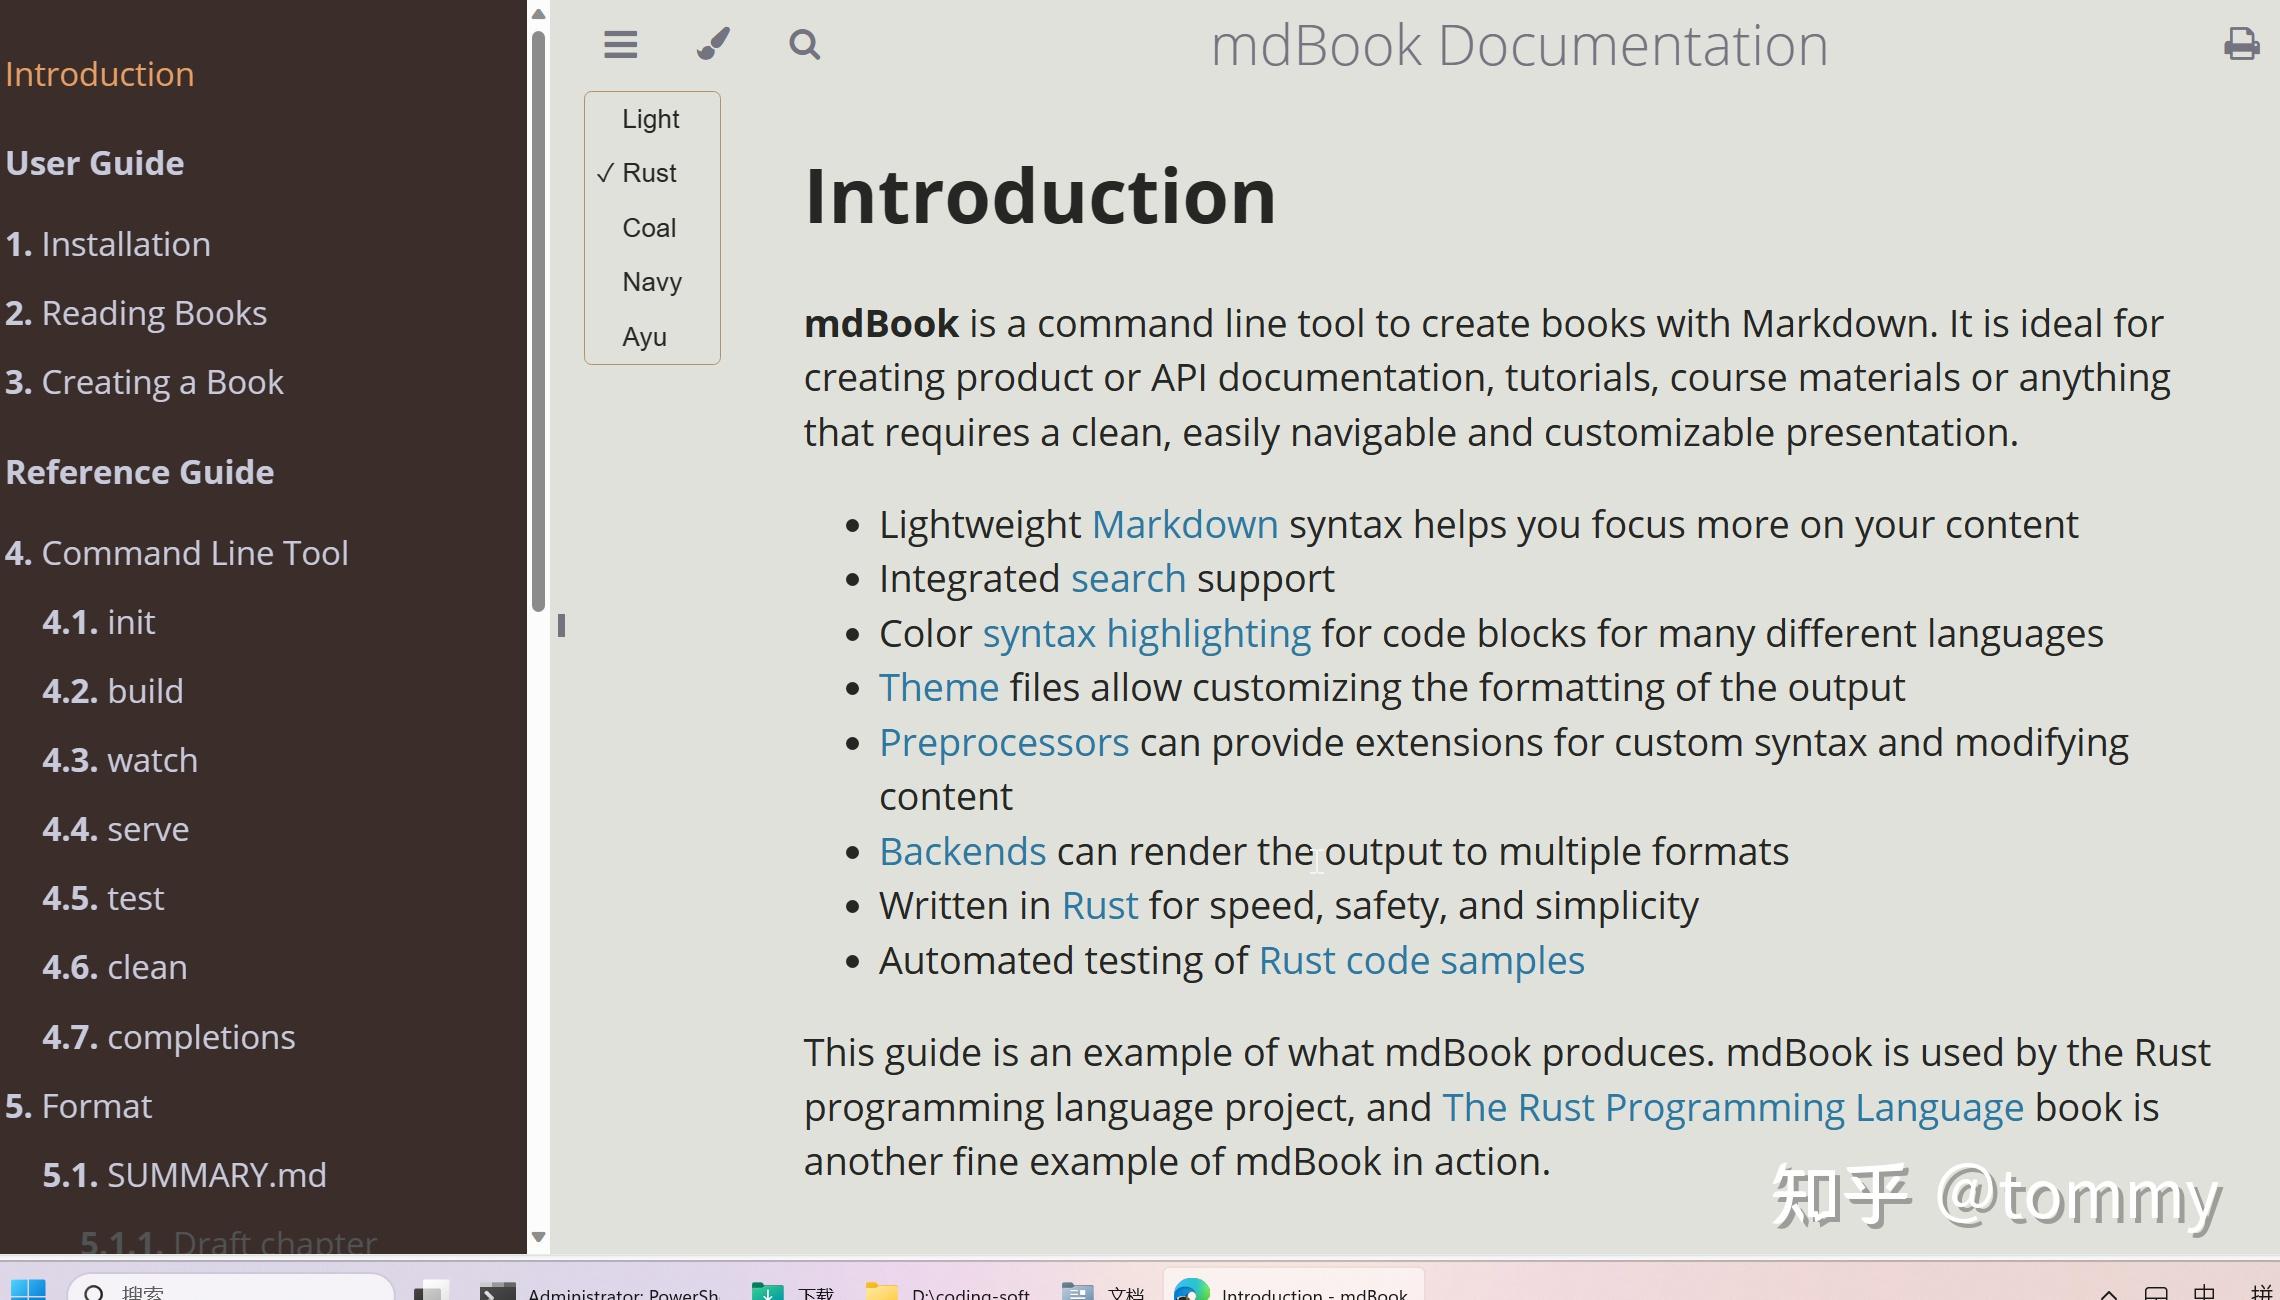Image resolution: width=2280 pixels, height=1300 pixels.
Task: Click the print book icon
Action: [x=2241, y=45]
